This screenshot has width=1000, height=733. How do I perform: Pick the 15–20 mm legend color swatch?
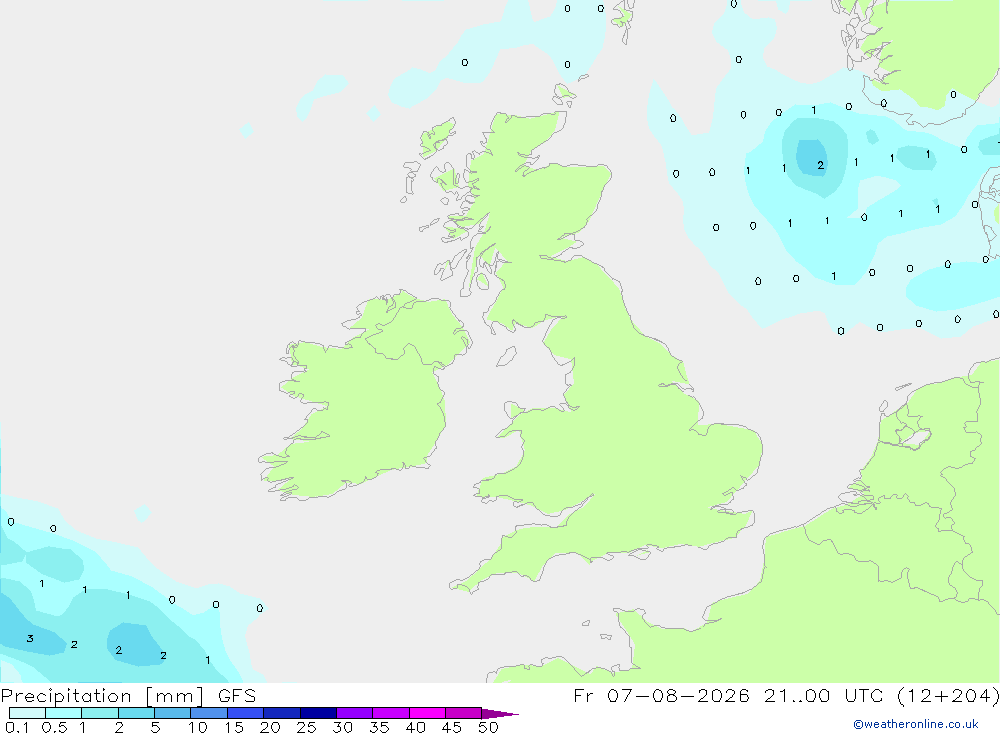click(x=245, y=713)
